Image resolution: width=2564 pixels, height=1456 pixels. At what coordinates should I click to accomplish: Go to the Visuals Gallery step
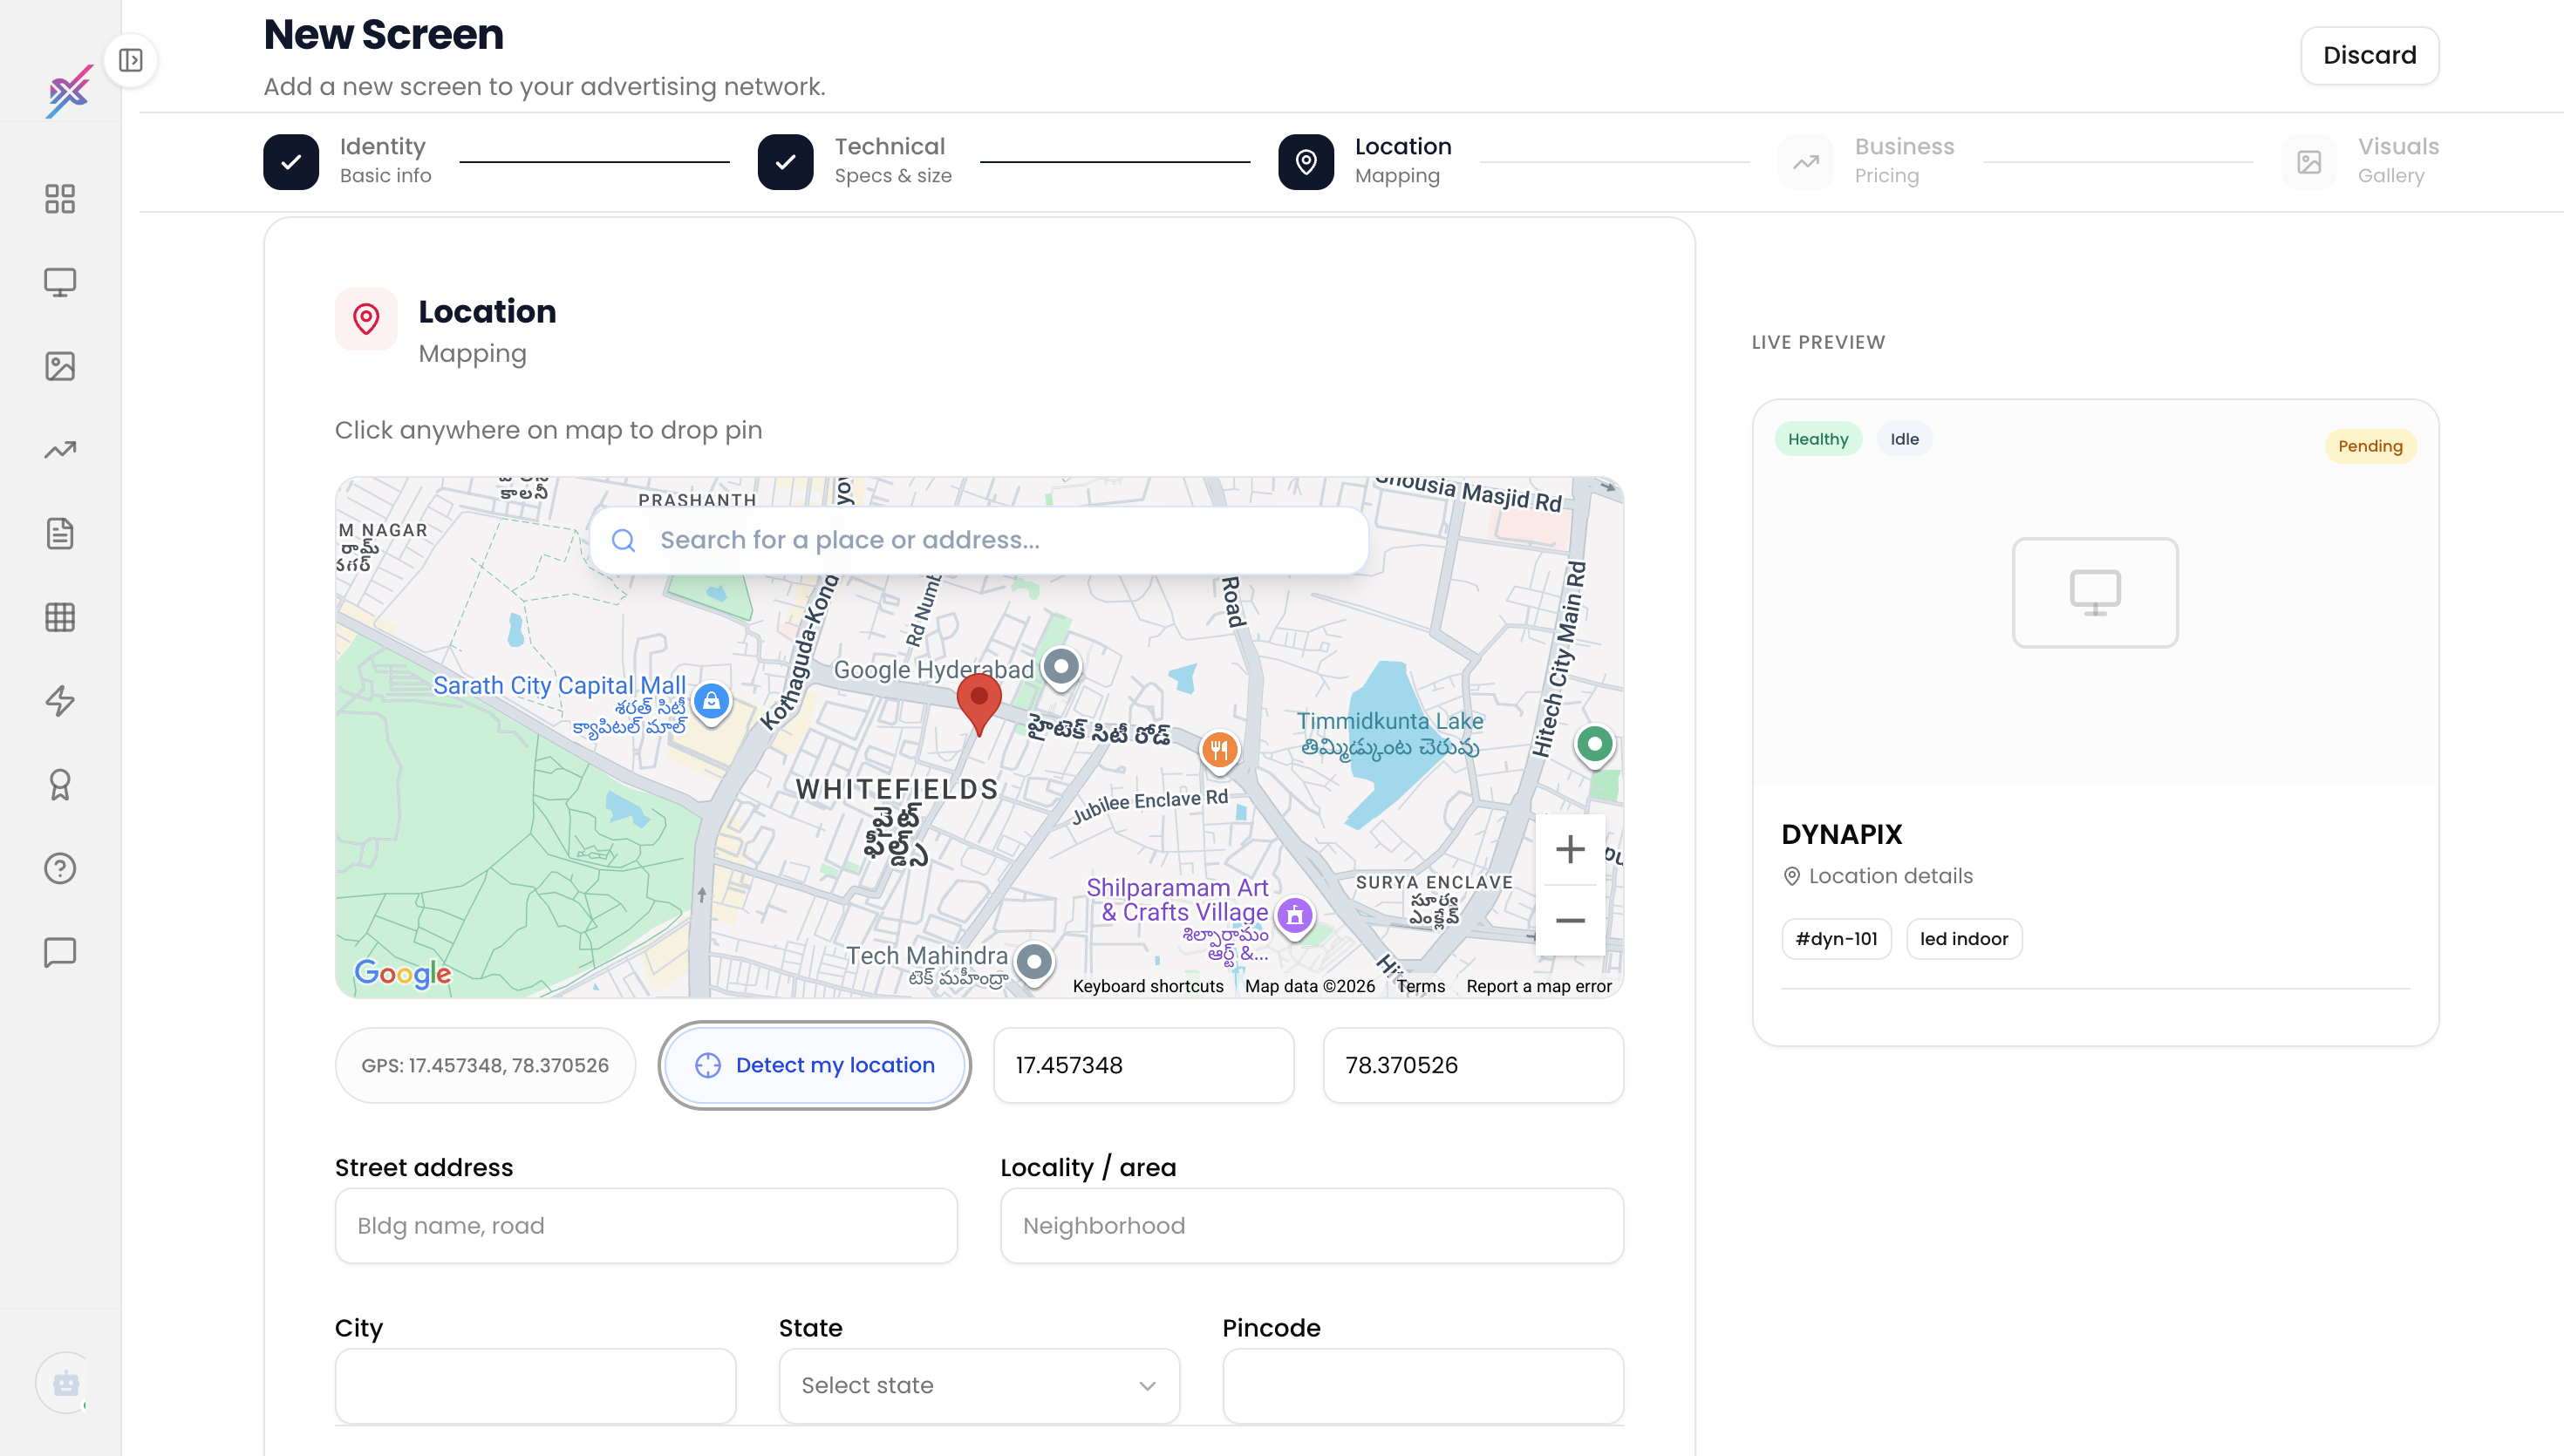click(x=2360, y=161)
